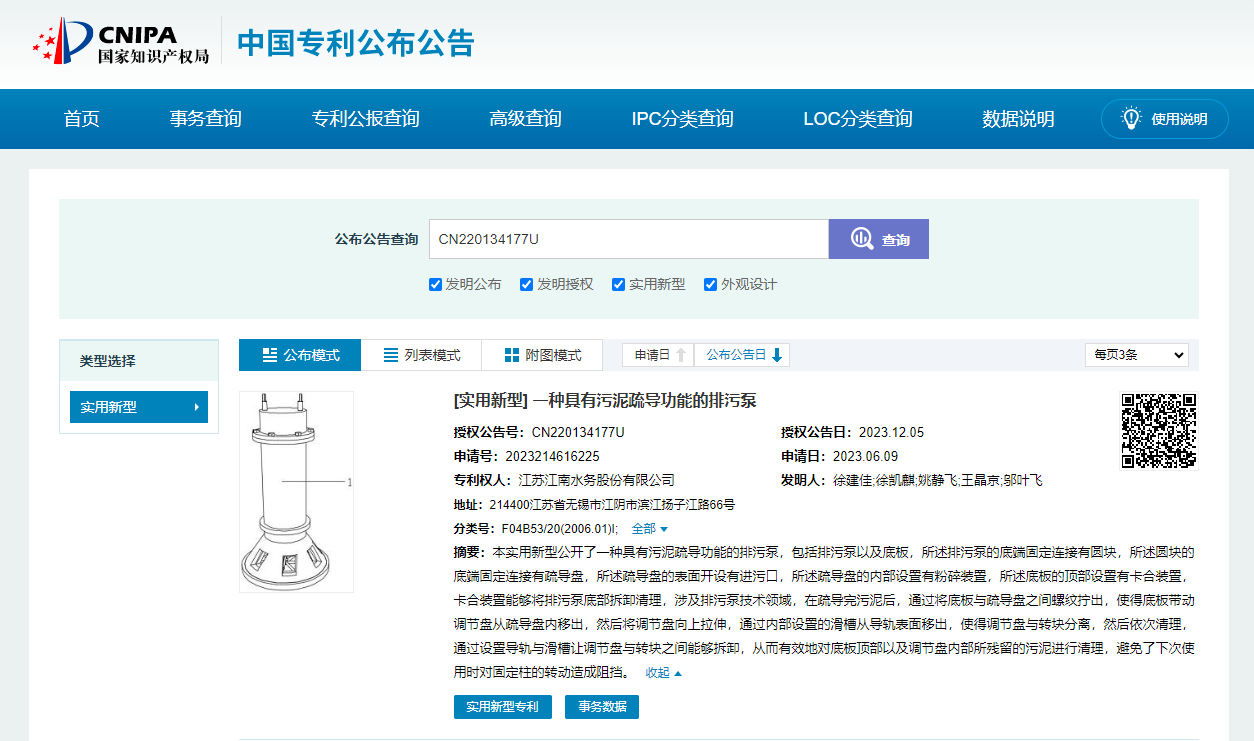Uncheck the 实用新型 checkbox
Screen dimensions: 1254x741
pyautogui.click(x=618, y=284)
